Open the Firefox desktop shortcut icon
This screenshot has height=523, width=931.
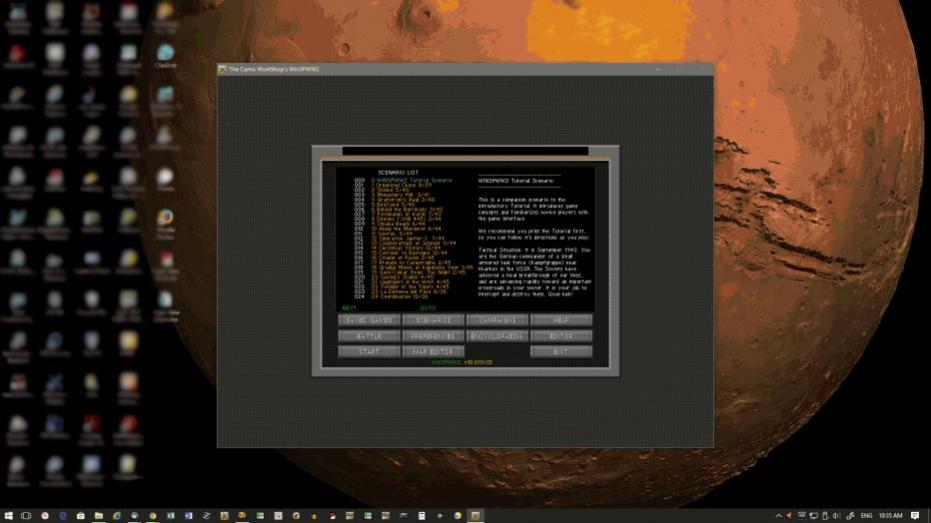coord(165,217)
